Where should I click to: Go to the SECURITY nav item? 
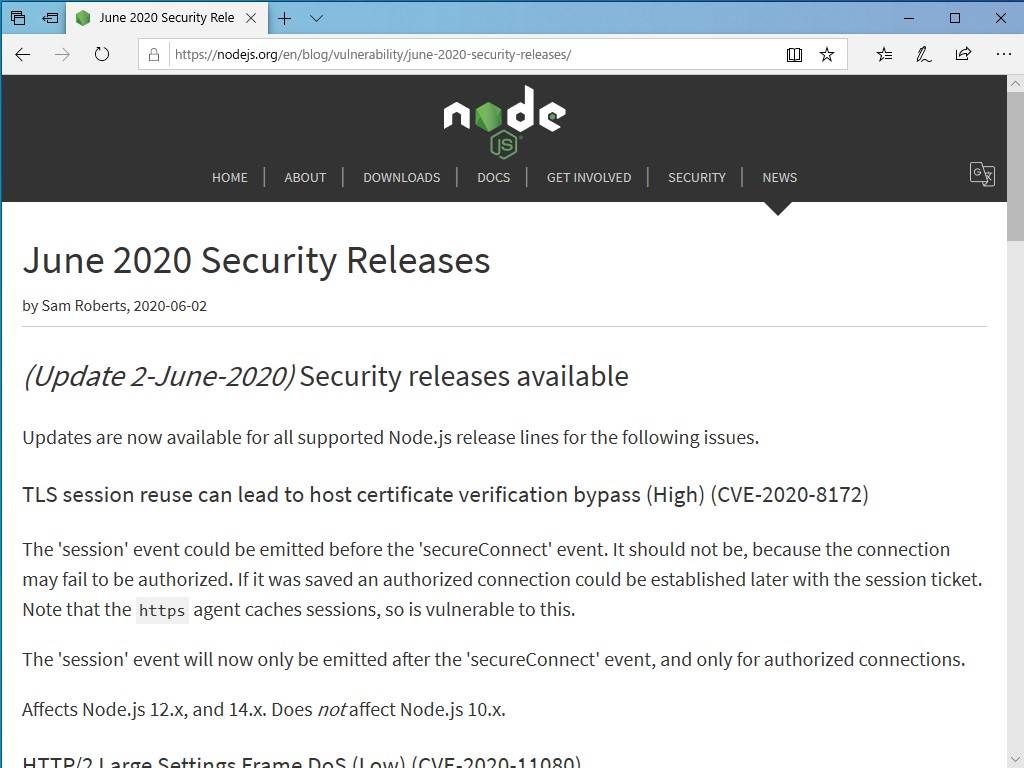[x=696, y=177]
